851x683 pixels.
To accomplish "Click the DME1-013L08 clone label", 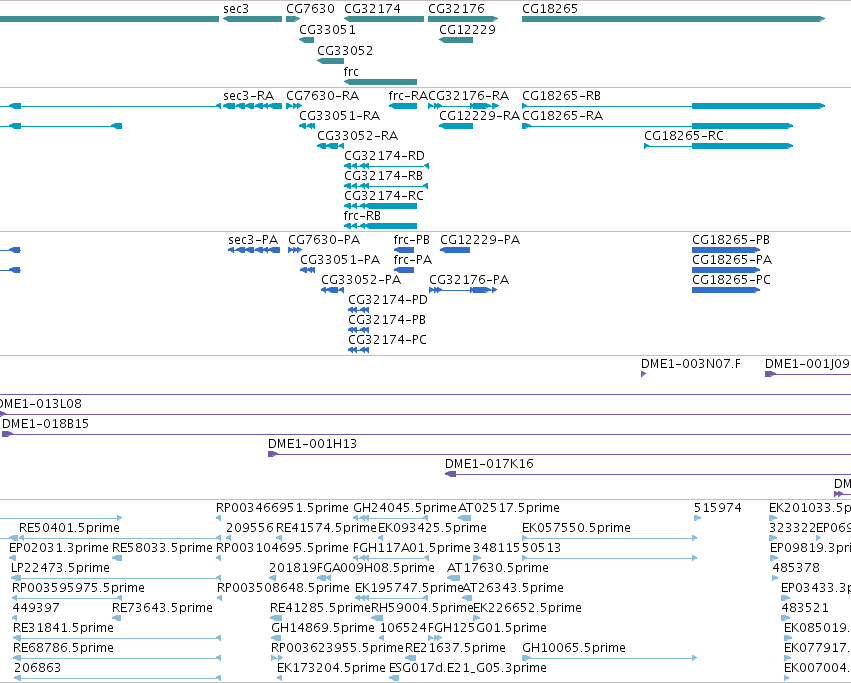I will pyautogui.click(x=40, y=404).
